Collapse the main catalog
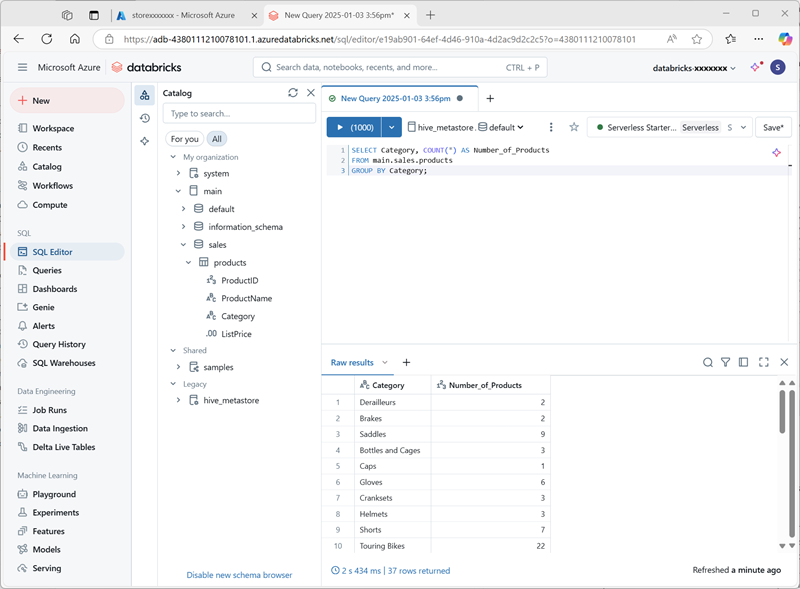This screenshot has height=589, width=800. tap(178, 191)
